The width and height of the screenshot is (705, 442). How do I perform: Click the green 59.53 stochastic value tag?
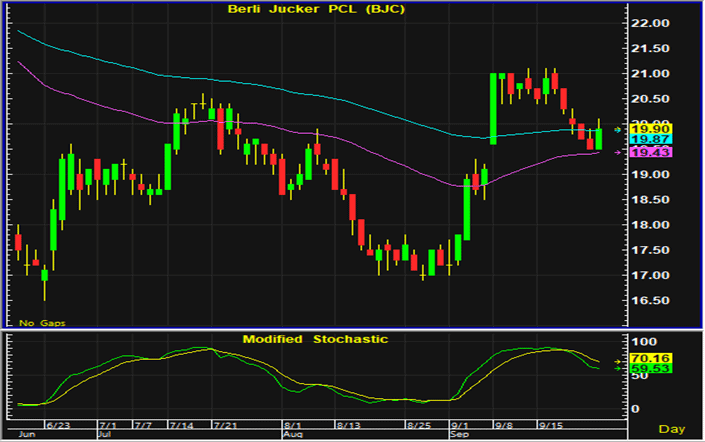654,368
